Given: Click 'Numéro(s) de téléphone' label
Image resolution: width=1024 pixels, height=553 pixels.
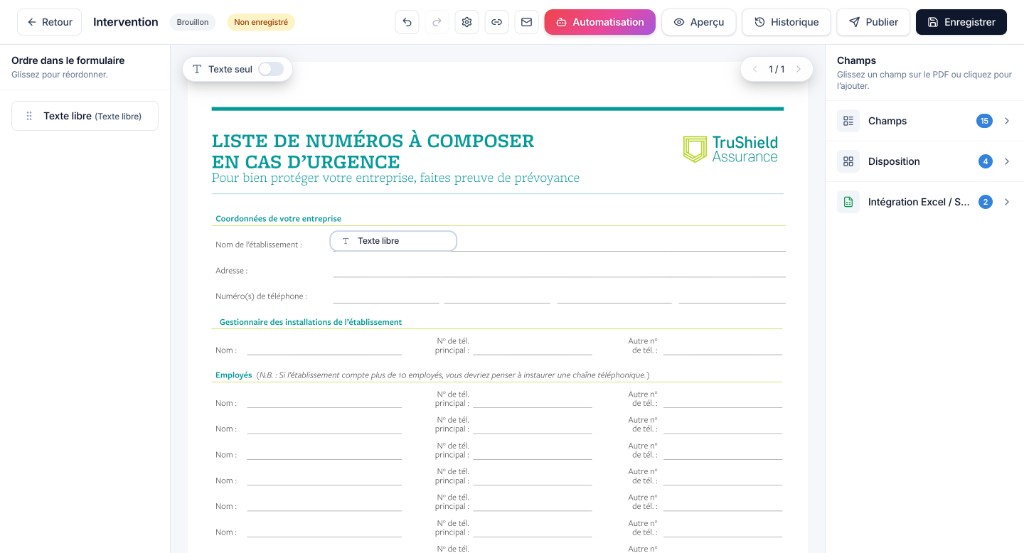Looking at the screenshot, I should pos(261,296).
